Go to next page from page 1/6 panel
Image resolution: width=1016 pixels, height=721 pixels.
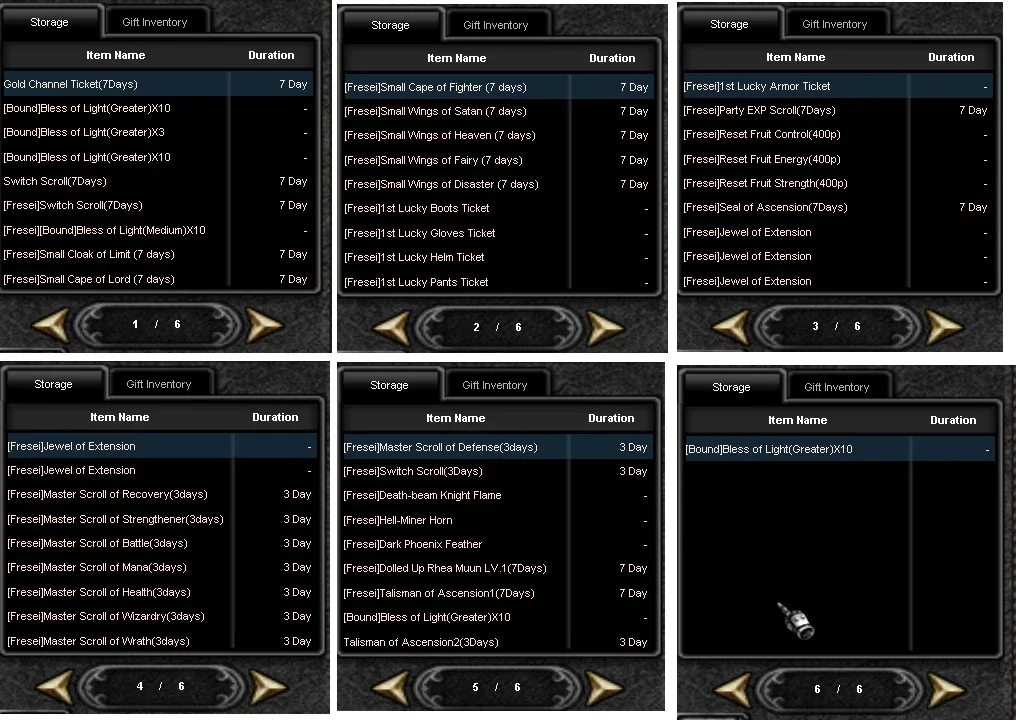pos(264,325)
